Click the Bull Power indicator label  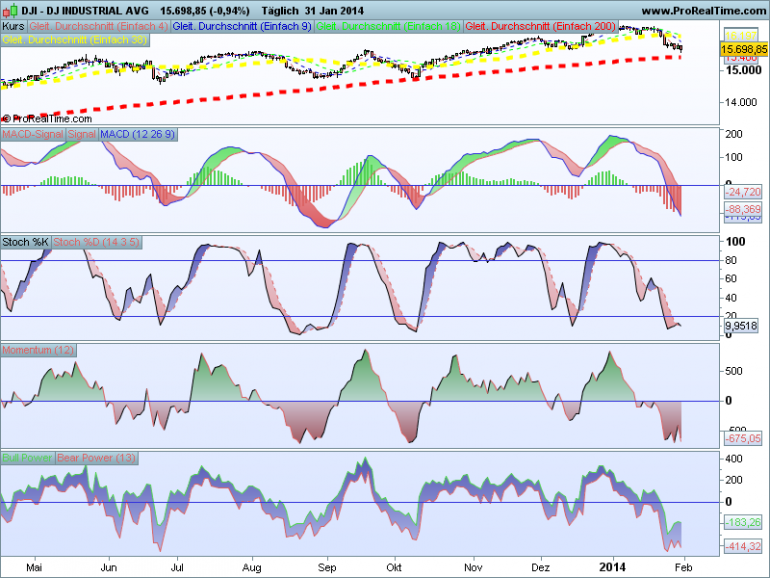[28, 458]
